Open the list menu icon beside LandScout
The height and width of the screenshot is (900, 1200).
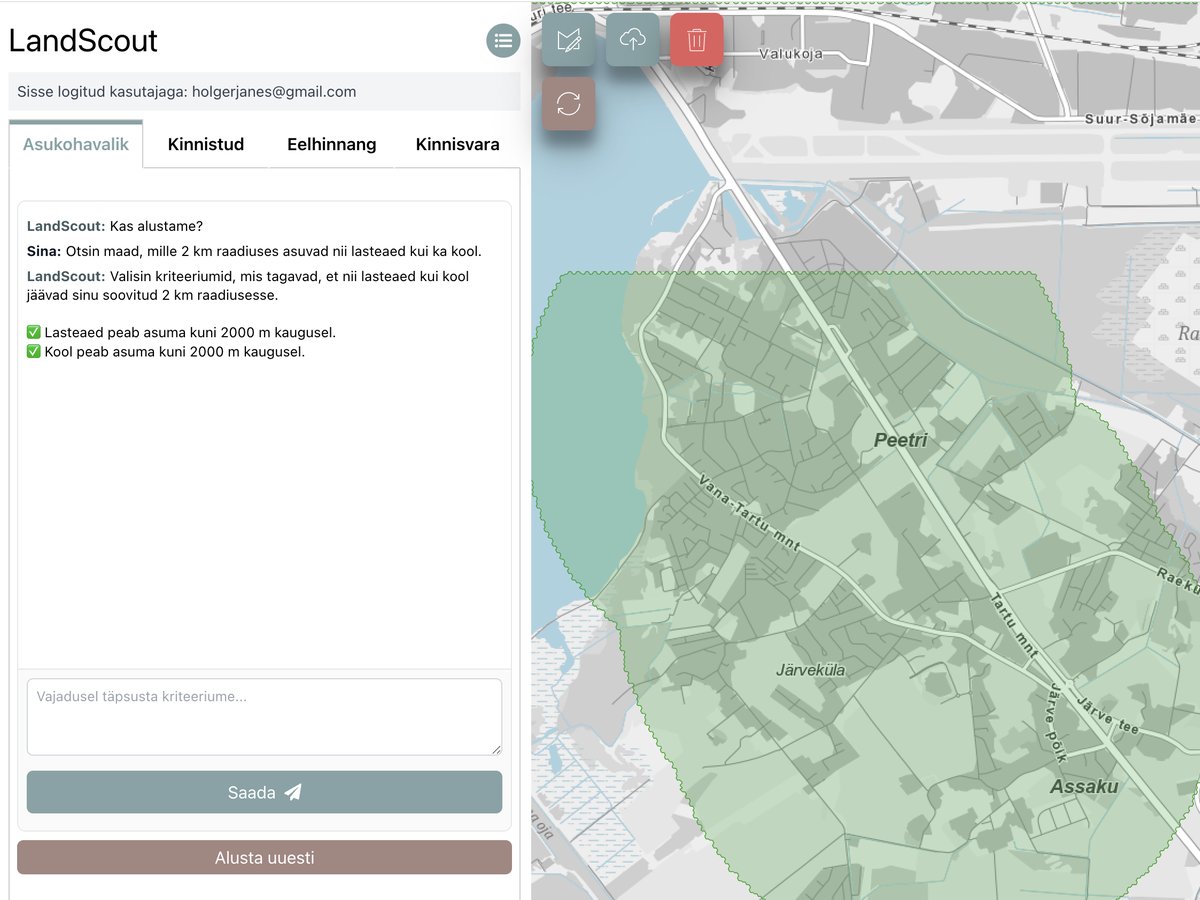tap(503, 41)
